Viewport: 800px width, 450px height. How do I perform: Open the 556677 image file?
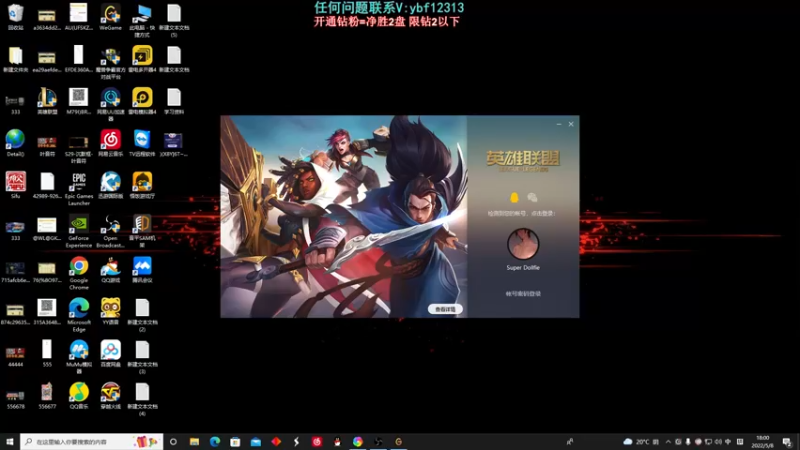[47, 395]
